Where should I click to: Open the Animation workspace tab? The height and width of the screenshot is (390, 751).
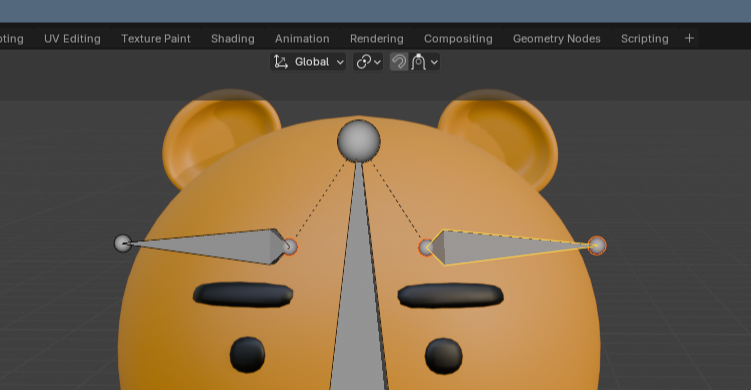coord(302,39)
